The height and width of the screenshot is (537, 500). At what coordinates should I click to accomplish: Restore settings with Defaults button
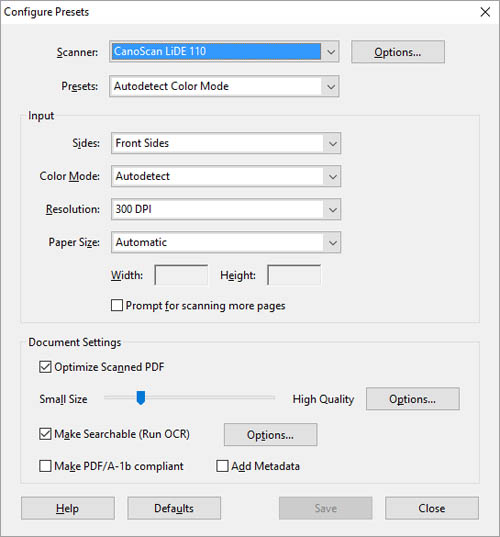174,508
